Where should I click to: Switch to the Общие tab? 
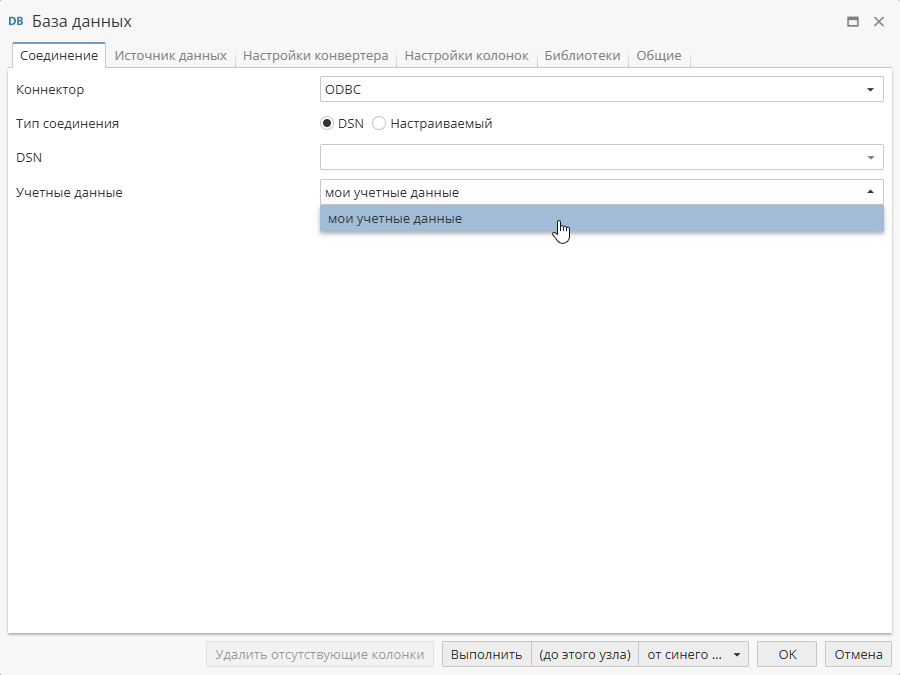click(x=659, y=56)
